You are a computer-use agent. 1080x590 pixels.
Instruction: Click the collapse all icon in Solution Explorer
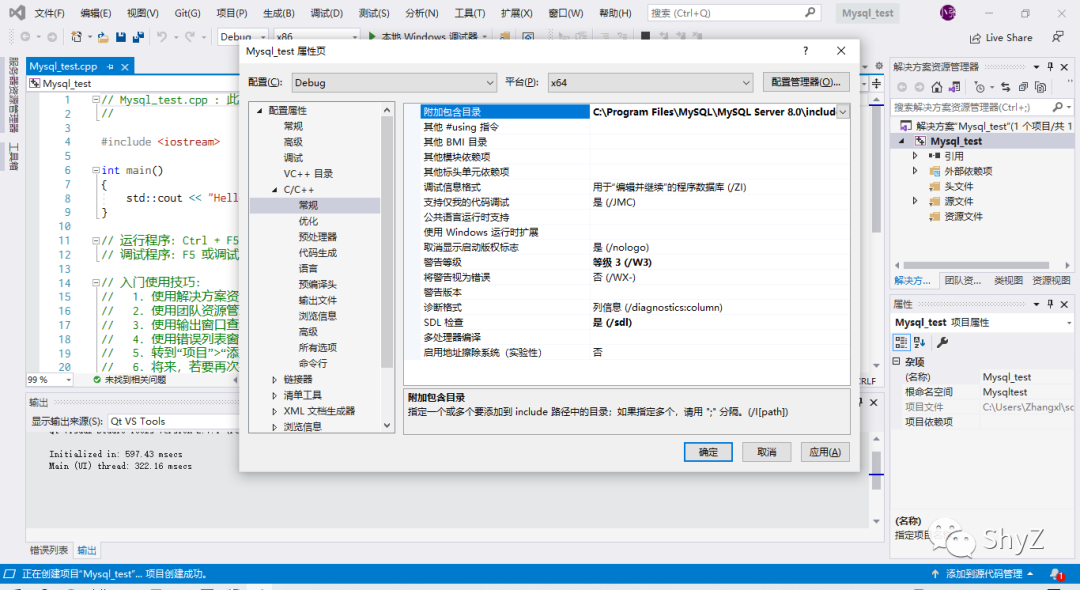(1024, 87)
